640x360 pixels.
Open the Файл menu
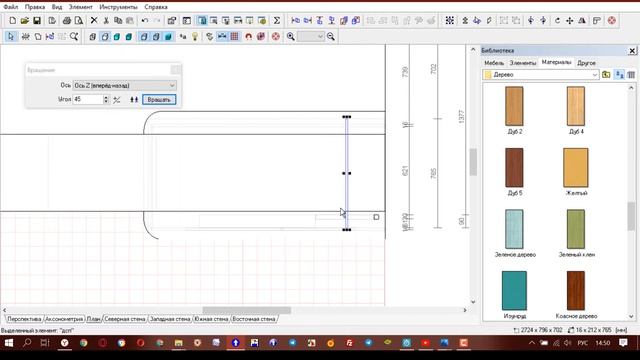11,7
